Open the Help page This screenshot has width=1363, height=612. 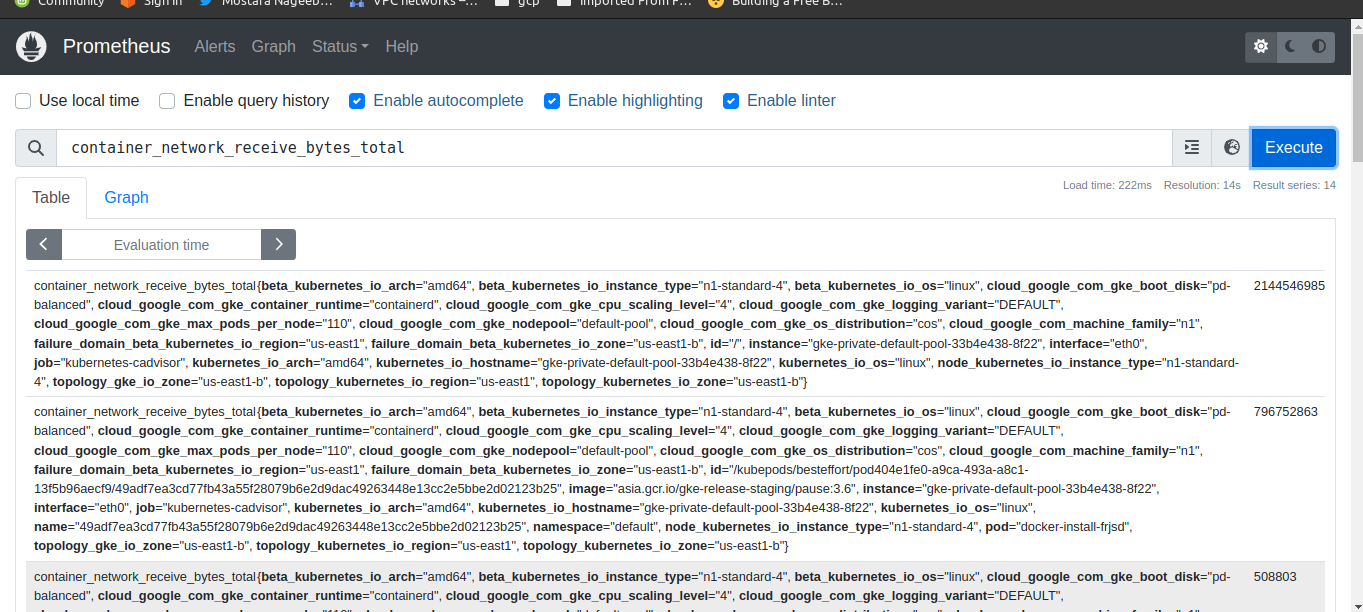point(402,46)
